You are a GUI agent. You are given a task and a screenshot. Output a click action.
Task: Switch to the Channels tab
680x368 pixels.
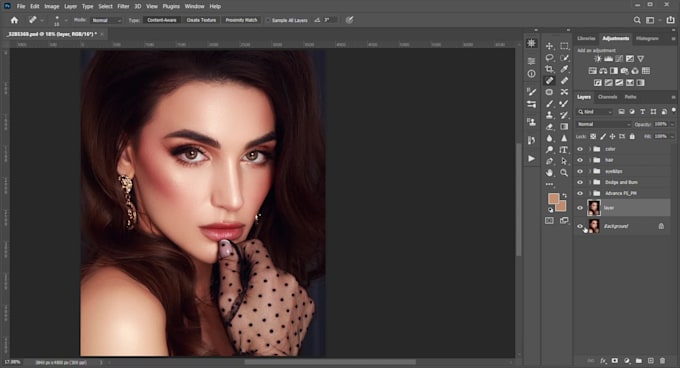pyautogui.click(x=607, y=97)
